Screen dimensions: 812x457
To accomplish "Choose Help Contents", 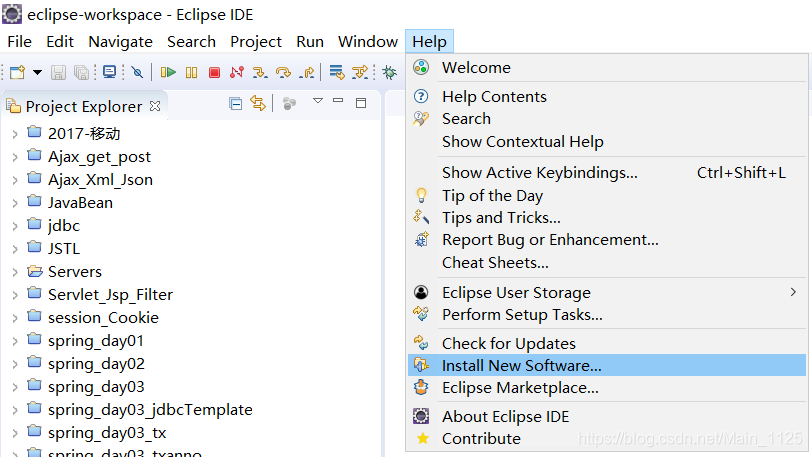I will (x=607, y=96).
